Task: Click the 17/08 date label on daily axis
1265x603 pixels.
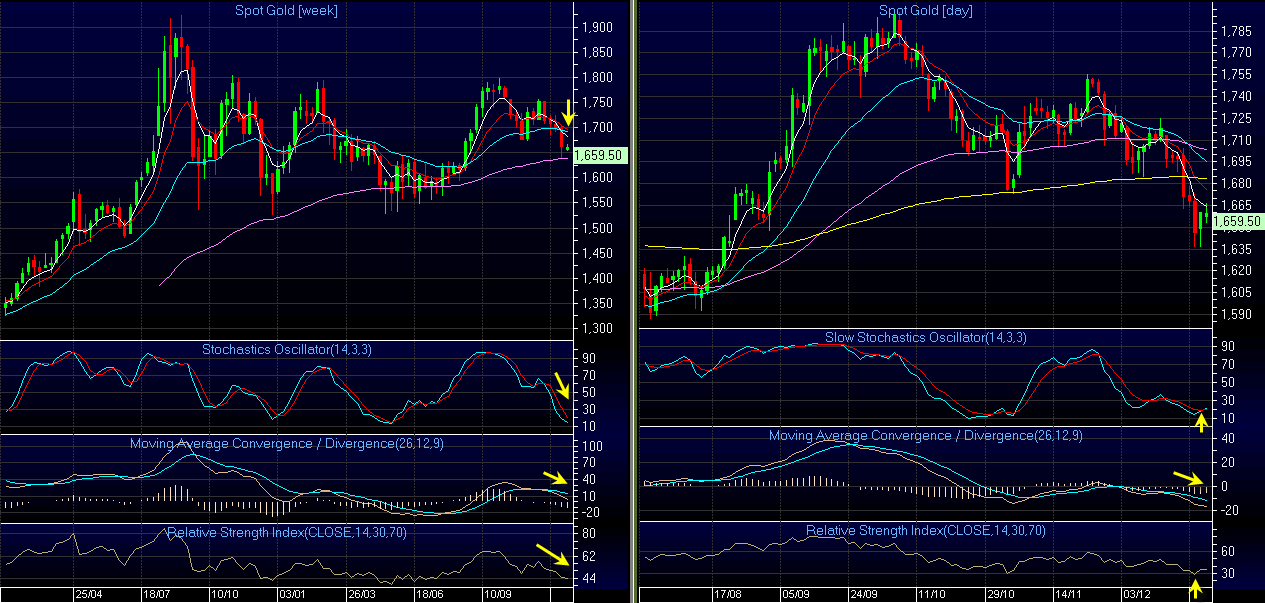Action: (x=730, y=593)
